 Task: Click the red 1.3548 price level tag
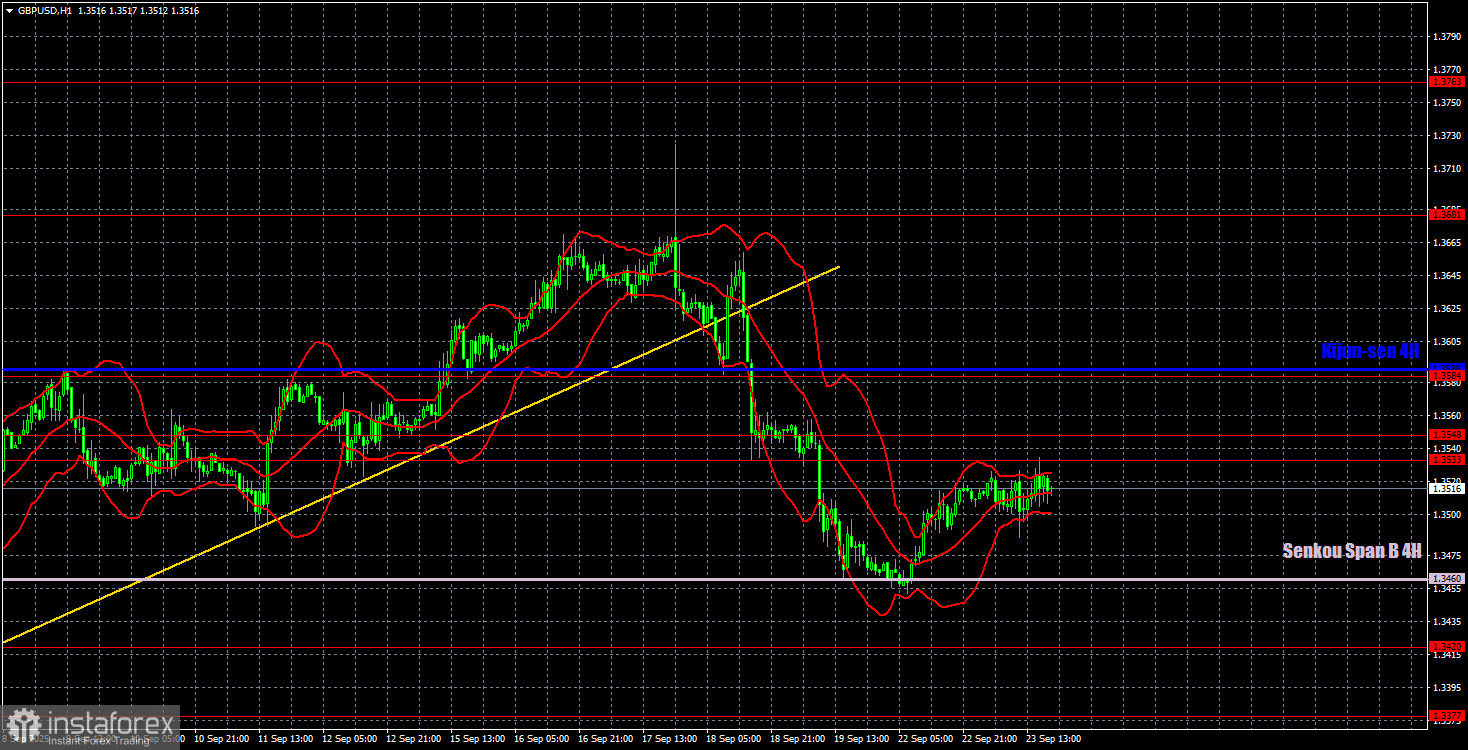pyautogui.click(x=1447, y=434)
